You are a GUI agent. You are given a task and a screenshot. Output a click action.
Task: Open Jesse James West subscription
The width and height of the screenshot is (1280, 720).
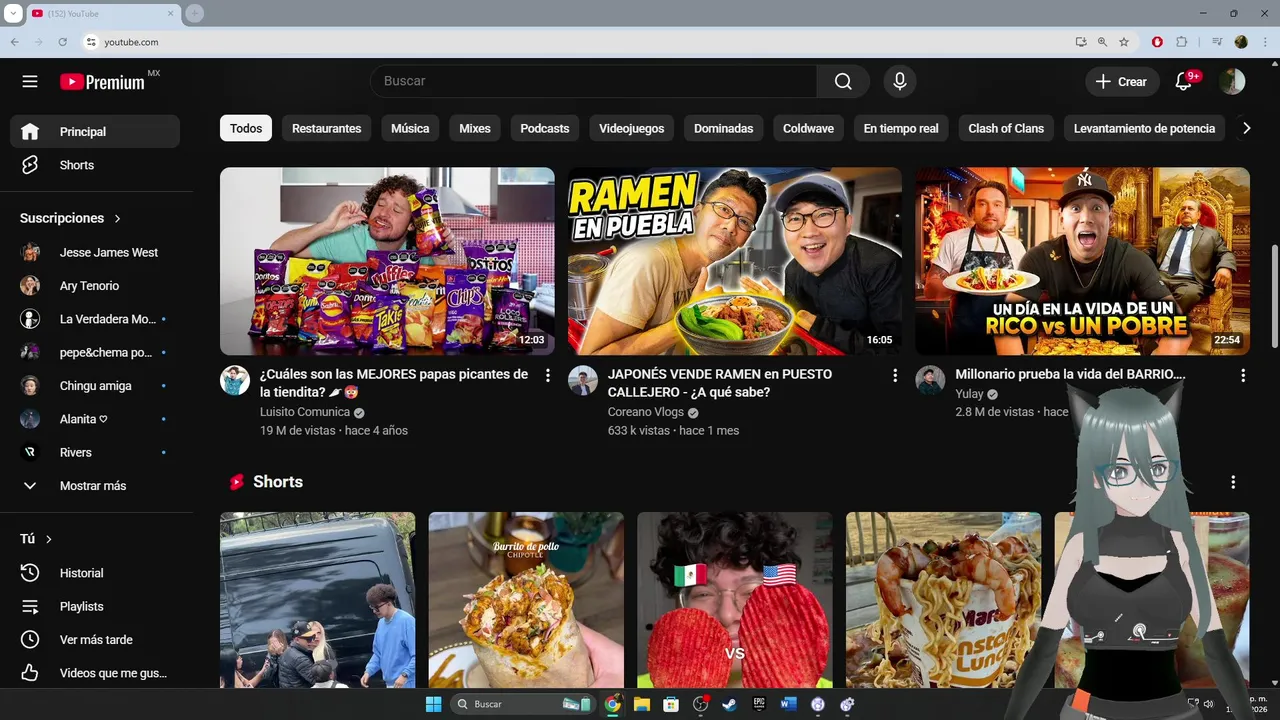click(x=95, y=252)
